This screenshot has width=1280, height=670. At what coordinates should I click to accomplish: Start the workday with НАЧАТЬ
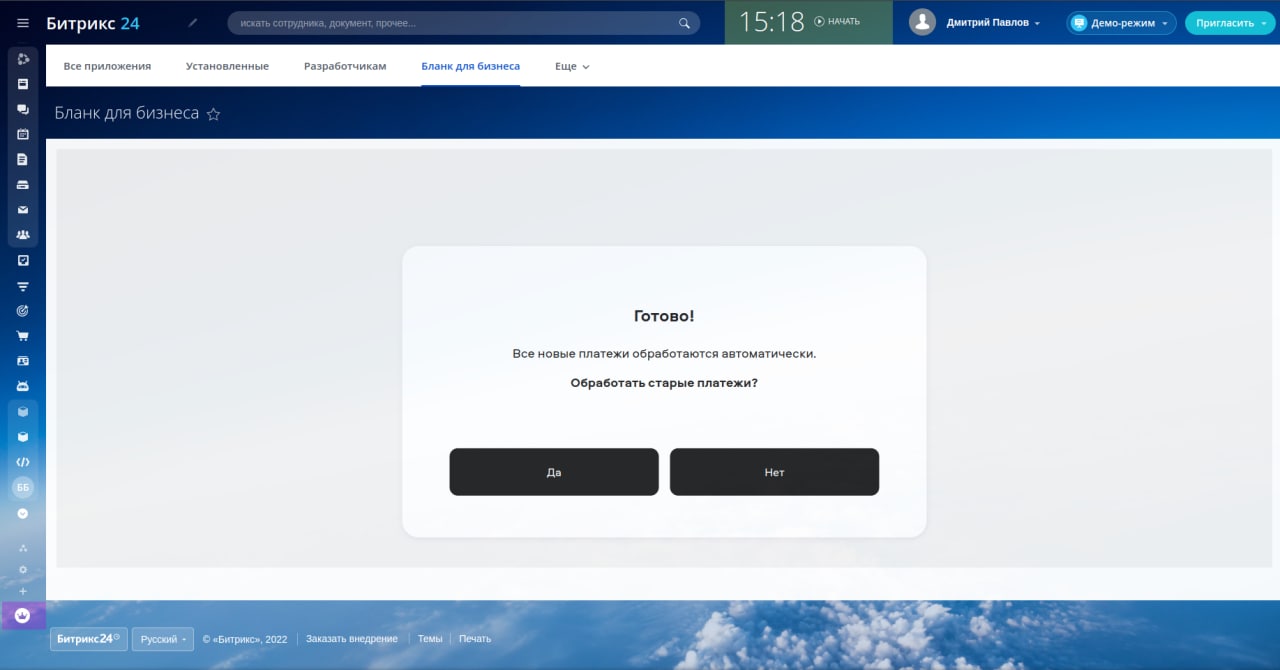pos(837,21)
